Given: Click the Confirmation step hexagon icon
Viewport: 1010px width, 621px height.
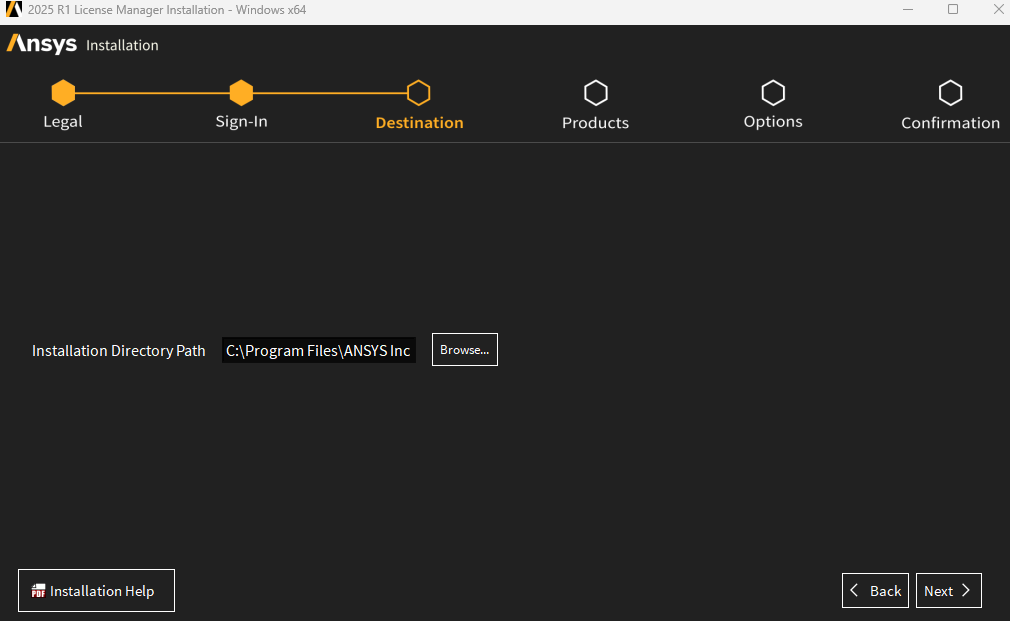Looking at the screenshot, I should [950, 93].
